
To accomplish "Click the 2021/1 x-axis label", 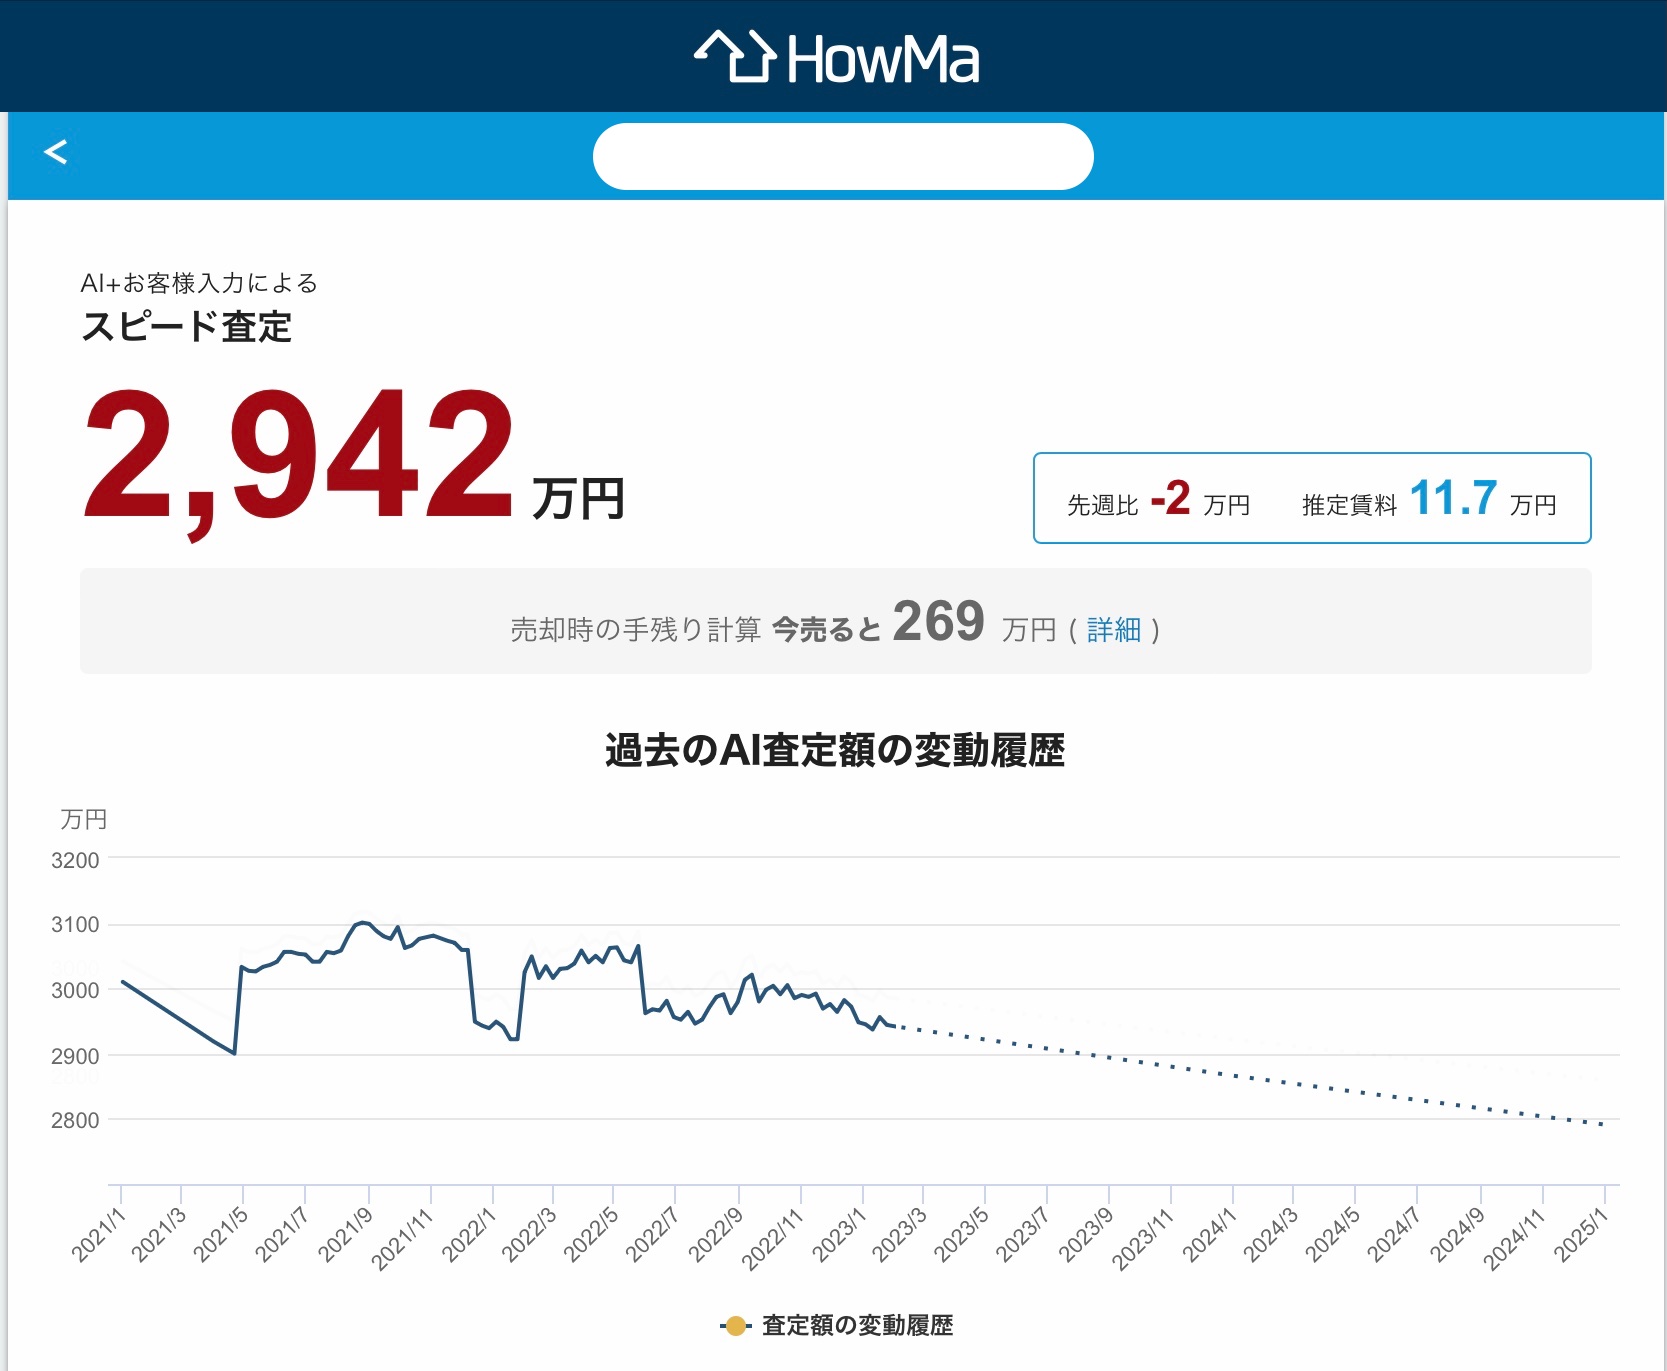I will (x=98, y=1235).
